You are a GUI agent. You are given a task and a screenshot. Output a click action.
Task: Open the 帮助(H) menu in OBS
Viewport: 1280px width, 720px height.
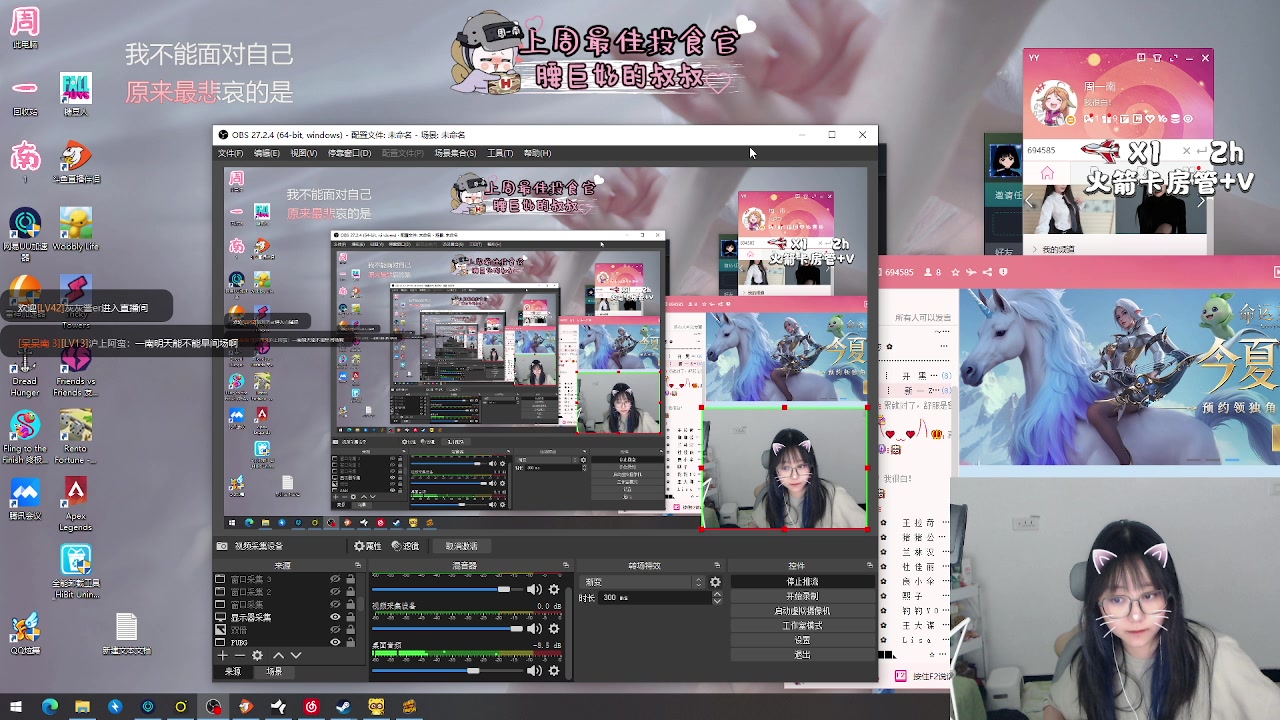537,153
